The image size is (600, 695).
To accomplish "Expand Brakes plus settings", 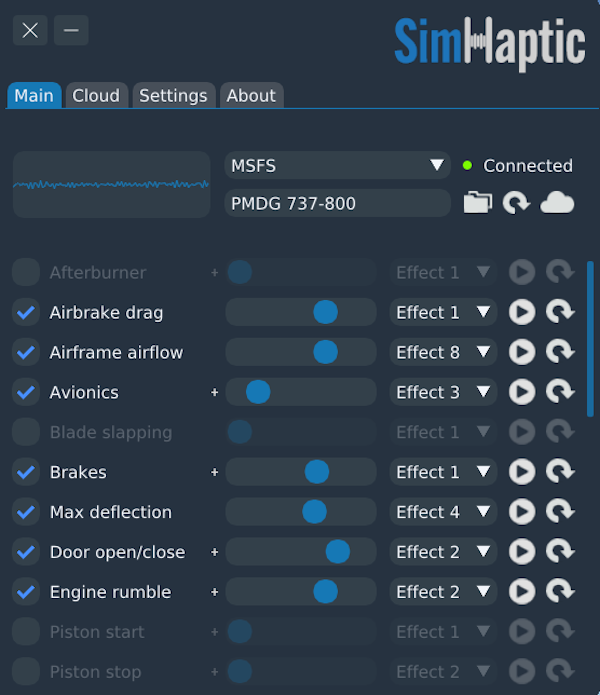I will click(x=214, y=472).
